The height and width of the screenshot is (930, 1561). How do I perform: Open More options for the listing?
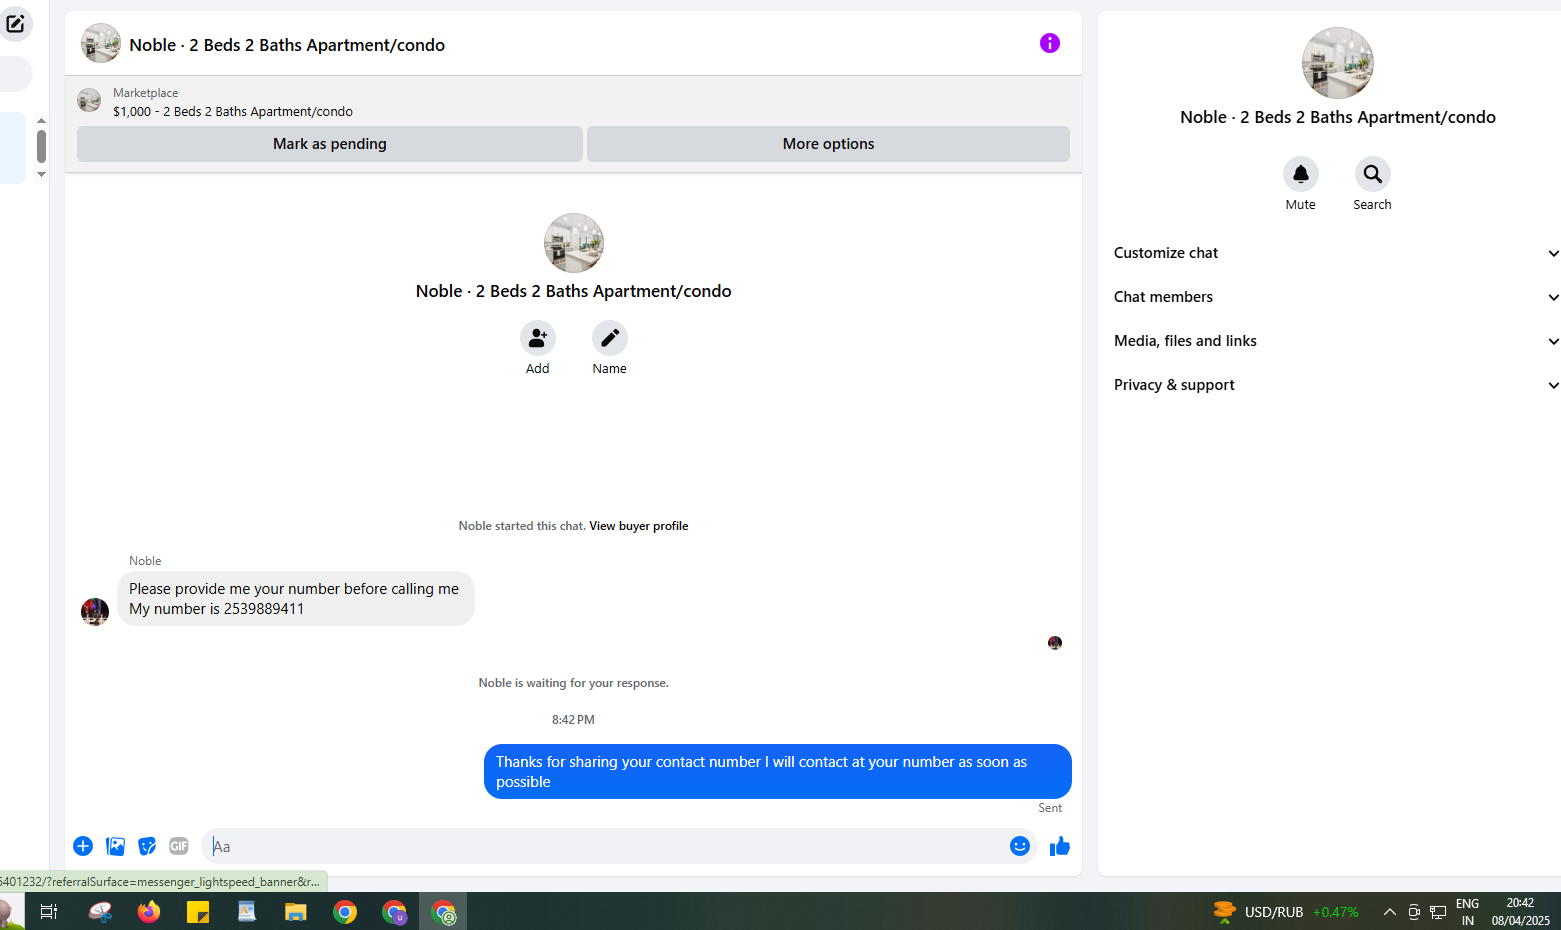click(x=828, y=144)
